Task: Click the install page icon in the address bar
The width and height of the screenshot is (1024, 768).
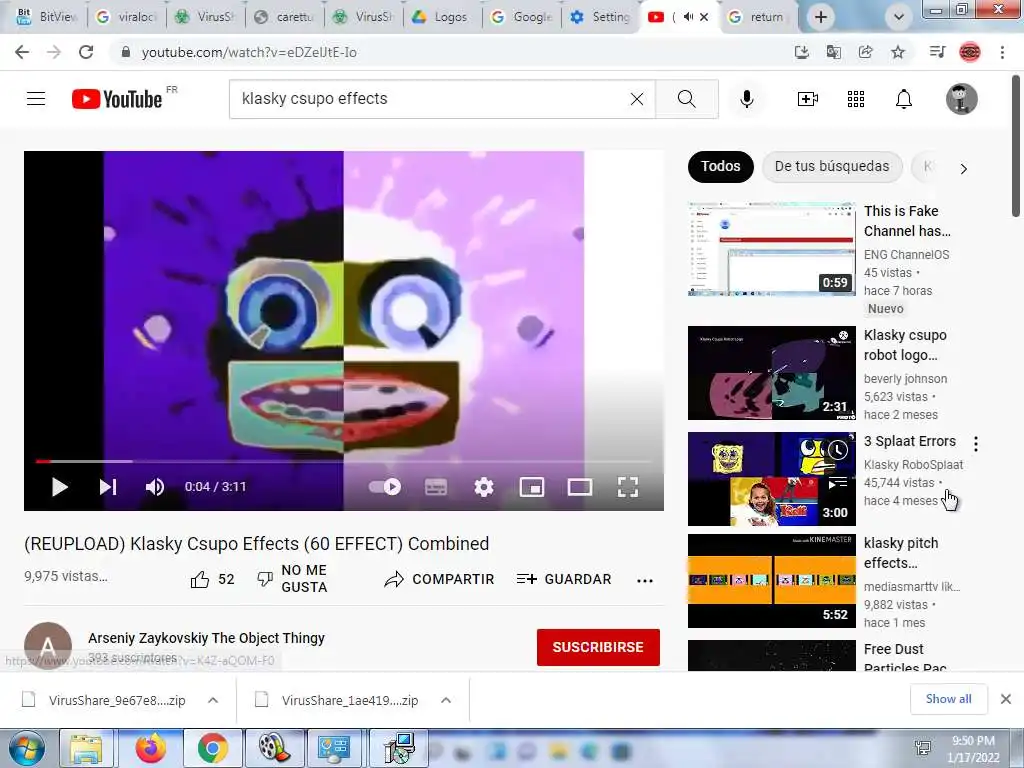Action: [x=801, y=52]
